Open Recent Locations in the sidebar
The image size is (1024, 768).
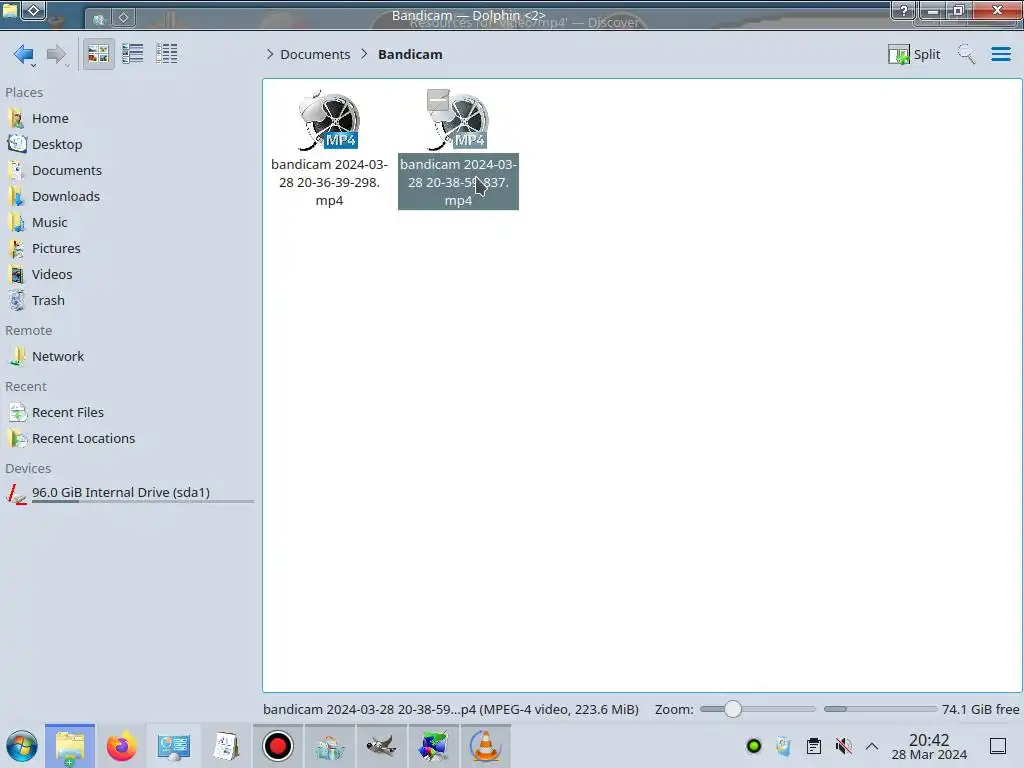(x=84, y=439)
